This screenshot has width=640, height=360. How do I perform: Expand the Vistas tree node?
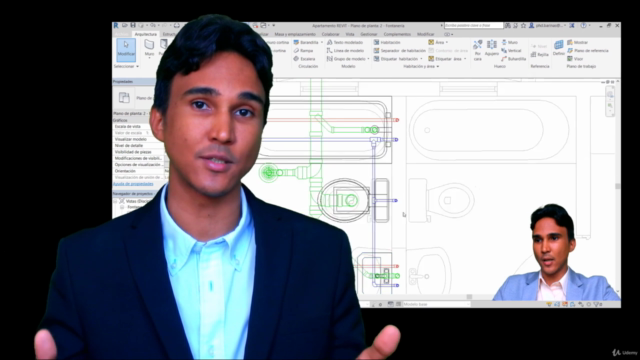(x=116, y=201)
